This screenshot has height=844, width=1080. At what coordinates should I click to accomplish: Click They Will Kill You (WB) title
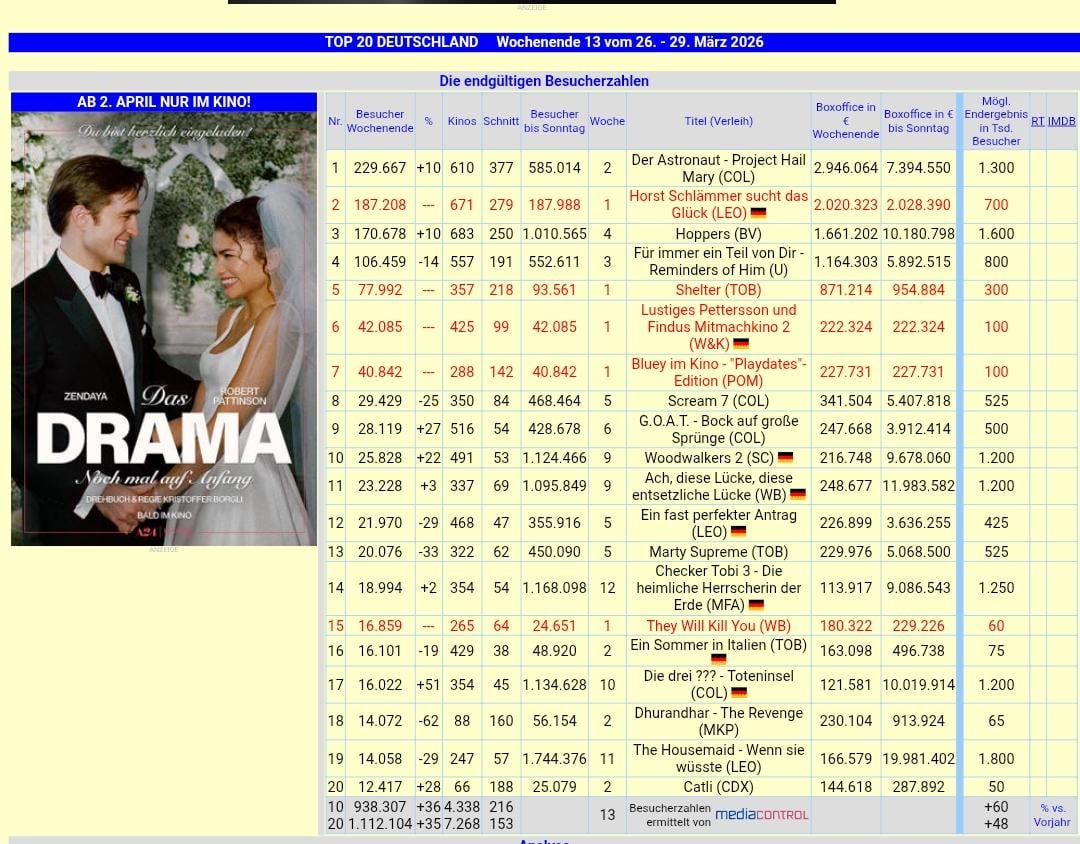click(718, 626)
